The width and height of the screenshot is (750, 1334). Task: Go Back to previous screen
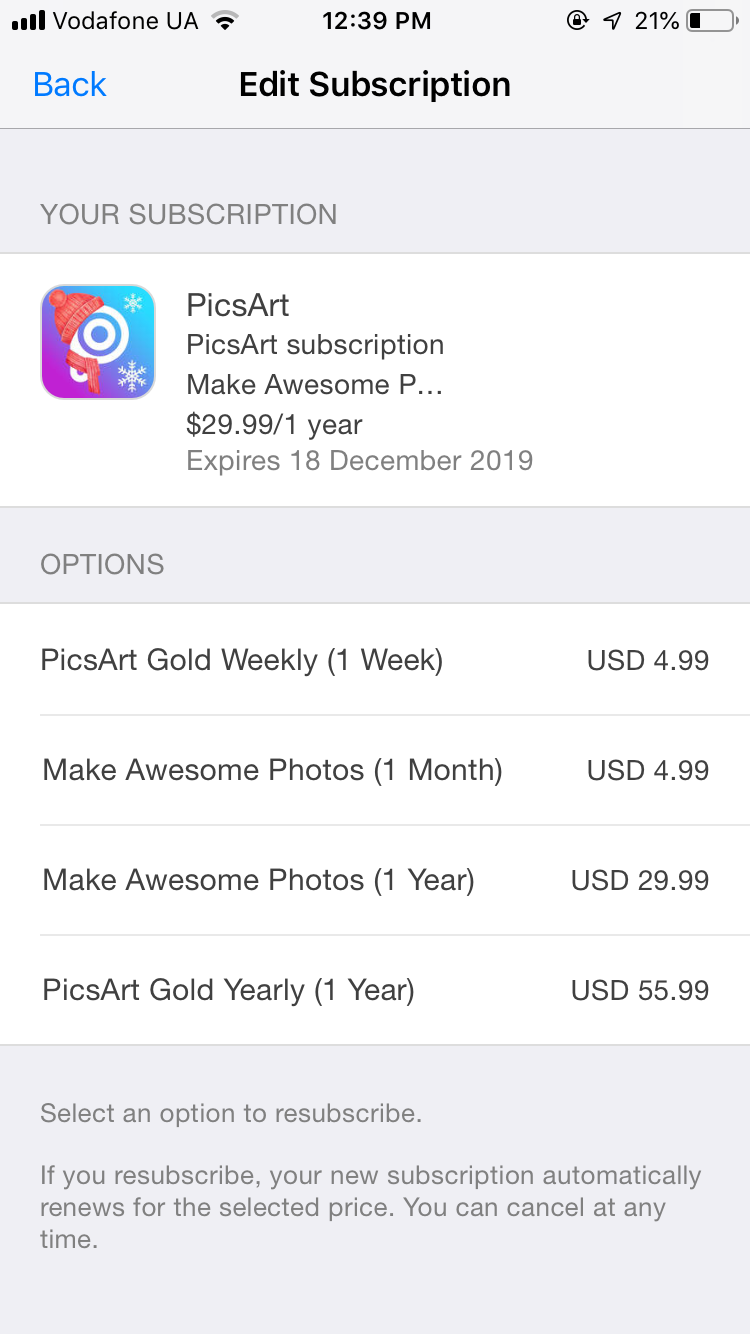[70, 85]
